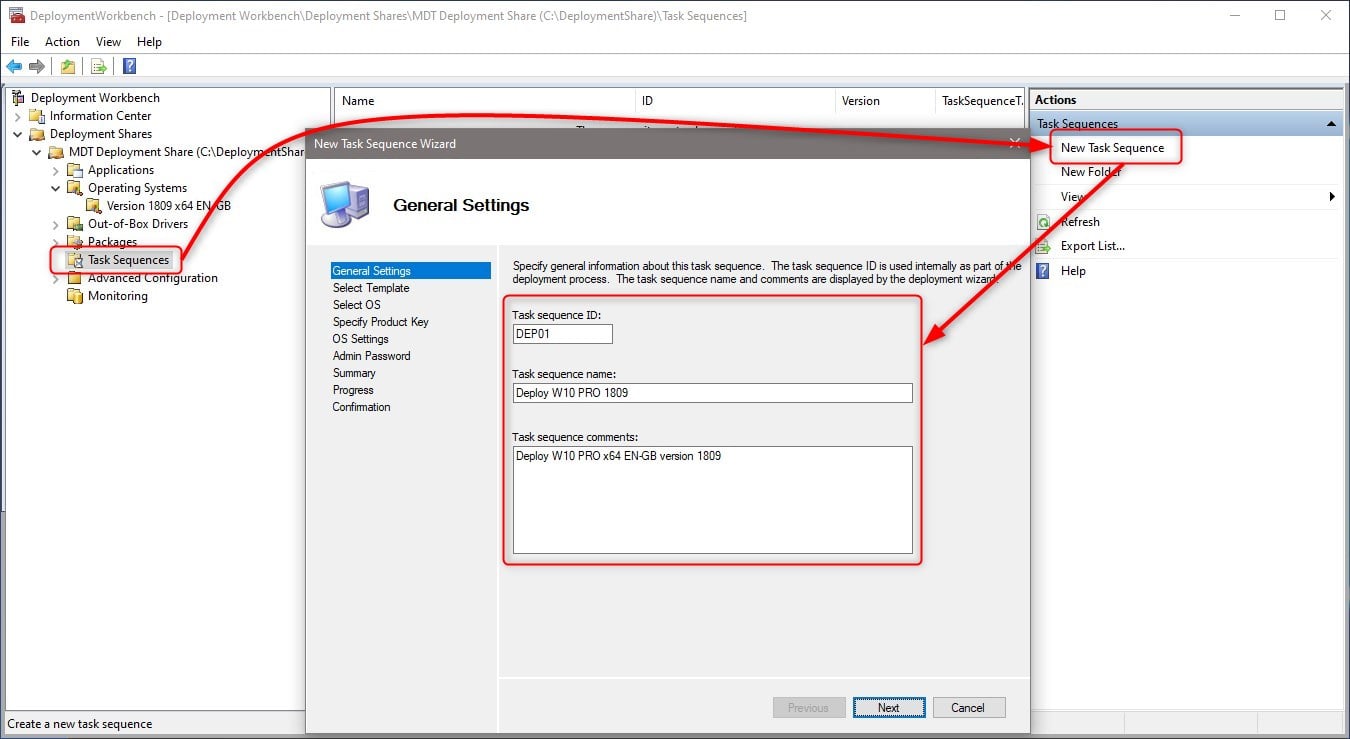Open the View submenu arrow in Actions
1350x739 pixels.
[x=1332, y=197]
